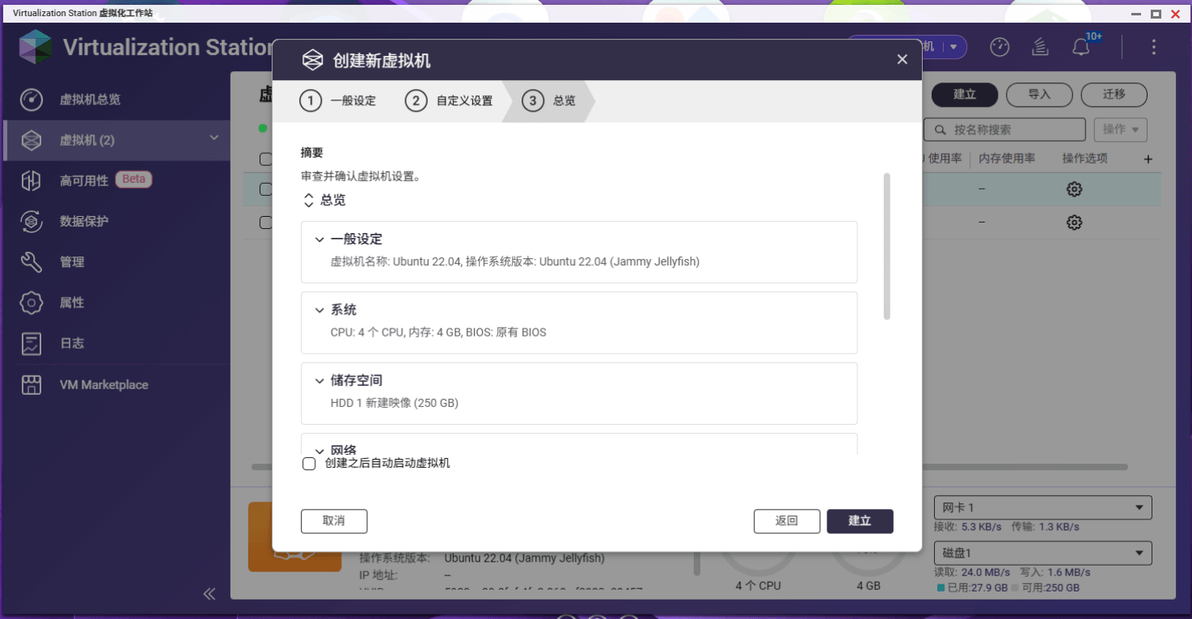Open the 网卡 1 dropdown
1192x619 pixels.
[1042, 507]
